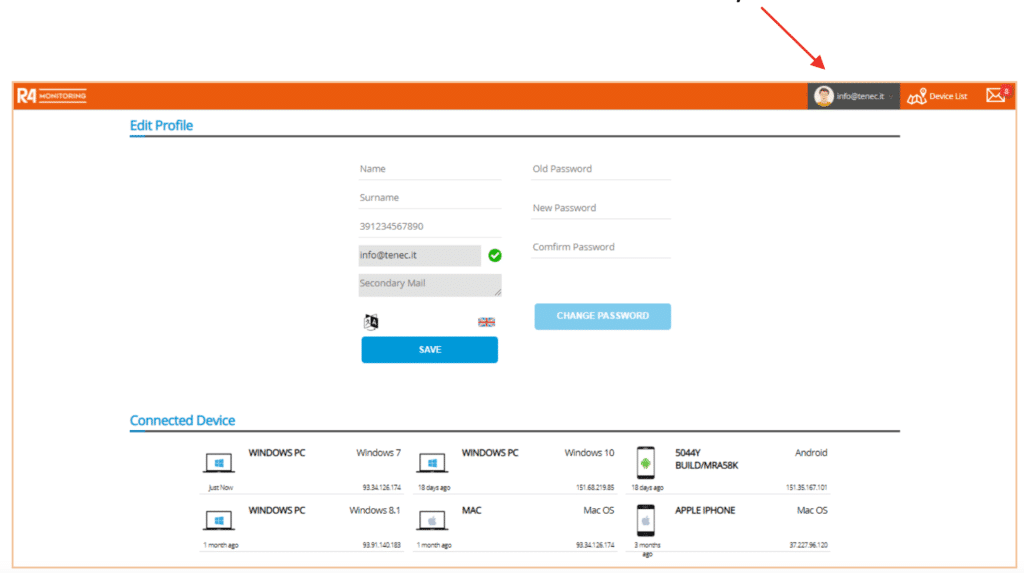Select the Windows 10 PC device entry
The width and height of the screenshot is (1024, 573).
(x=516, y=469)
